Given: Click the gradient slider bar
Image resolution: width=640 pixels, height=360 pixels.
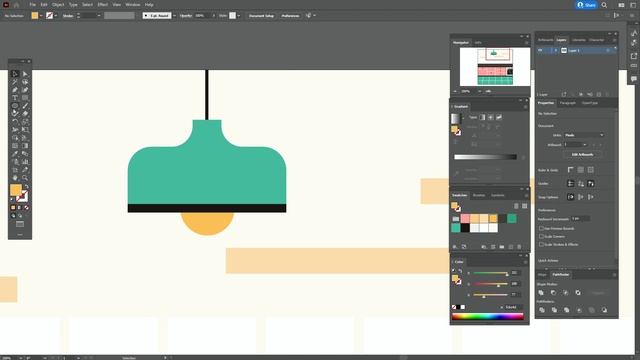Looking at the screenshot, I should (485, 157).
